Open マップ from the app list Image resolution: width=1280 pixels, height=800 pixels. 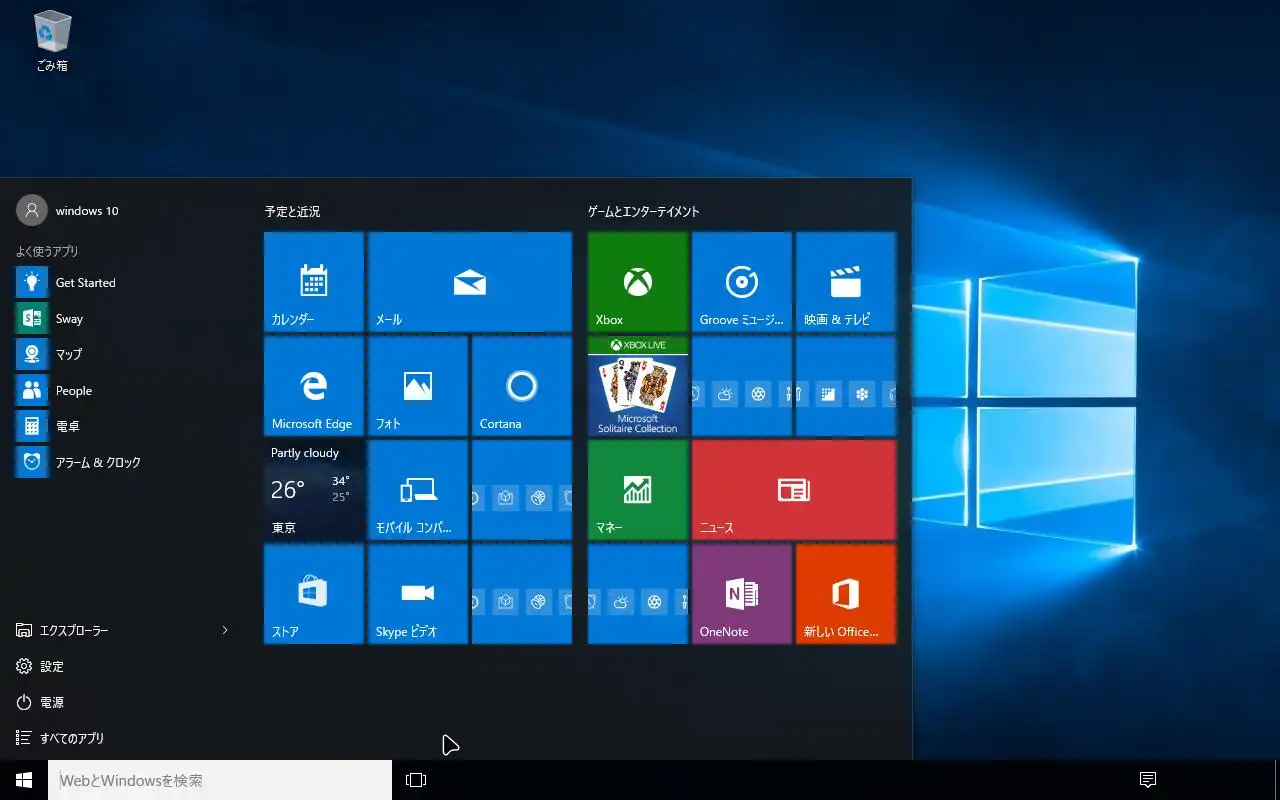point(124,355)
